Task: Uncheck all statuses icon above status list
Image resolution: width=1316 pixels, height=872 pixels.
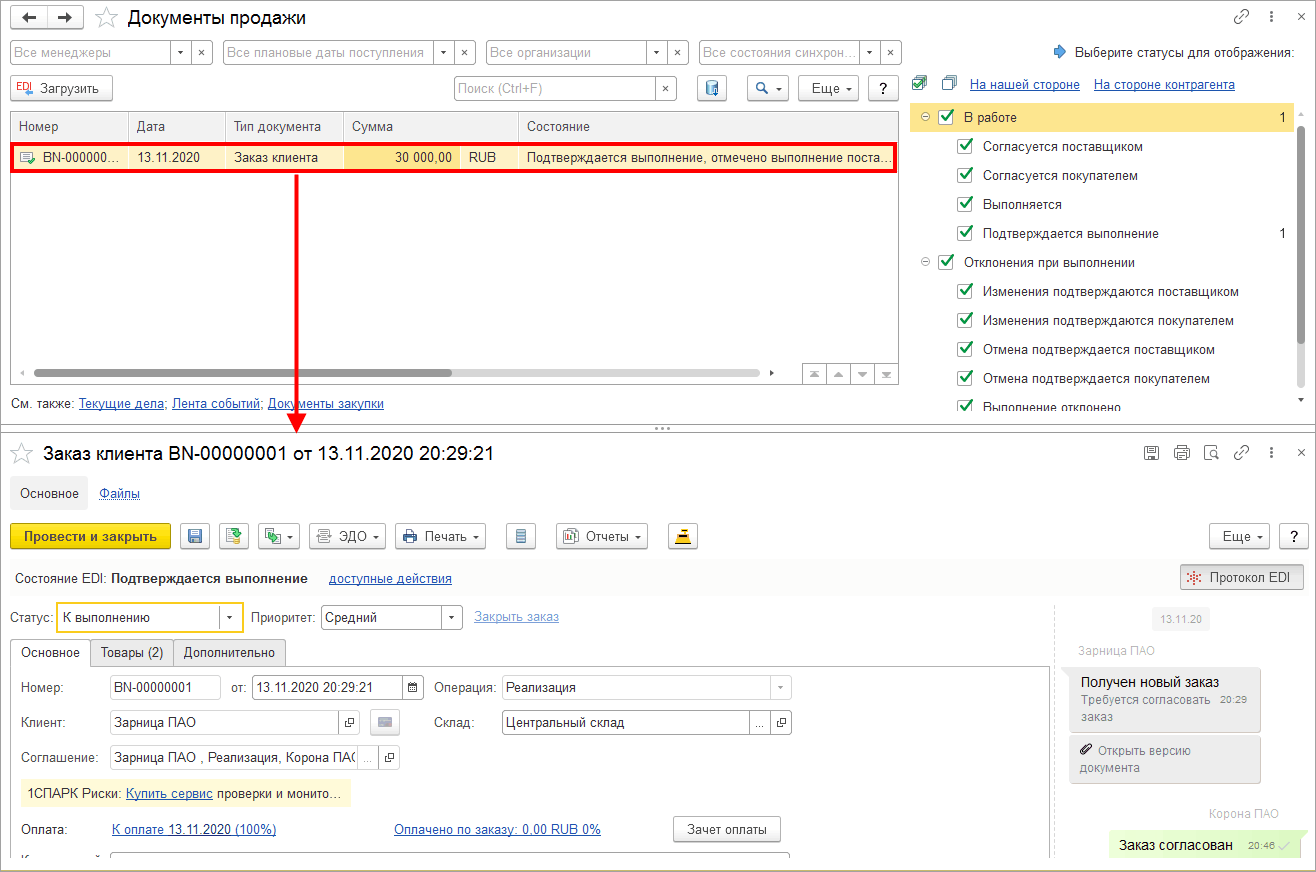Action: coord(950,84)
